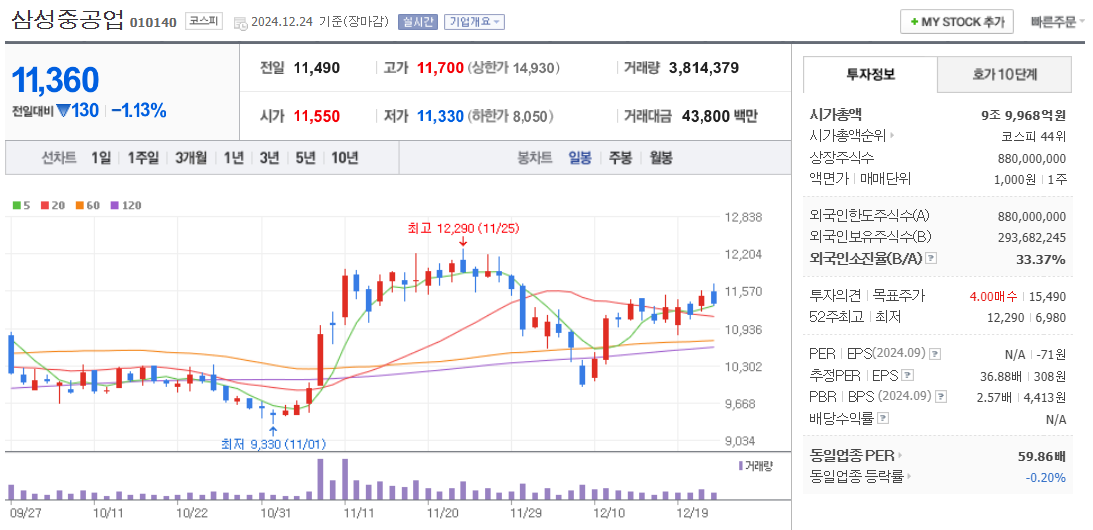1093x530 pixels.
Task: Select the 10년 line chart period
Action: coord(344,158)
